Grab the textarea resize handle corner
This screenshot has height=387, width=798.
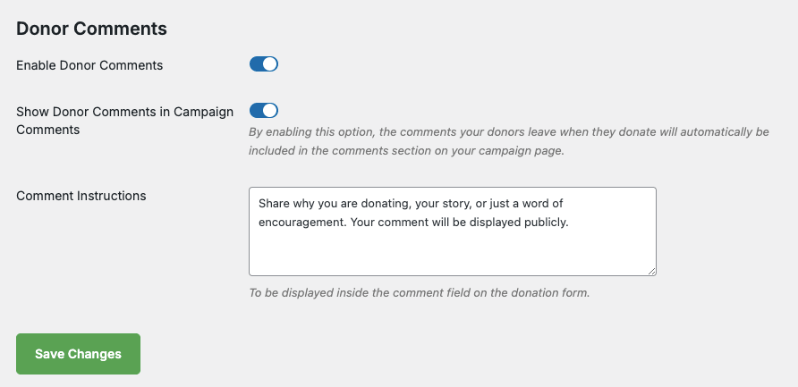point(651,271)
